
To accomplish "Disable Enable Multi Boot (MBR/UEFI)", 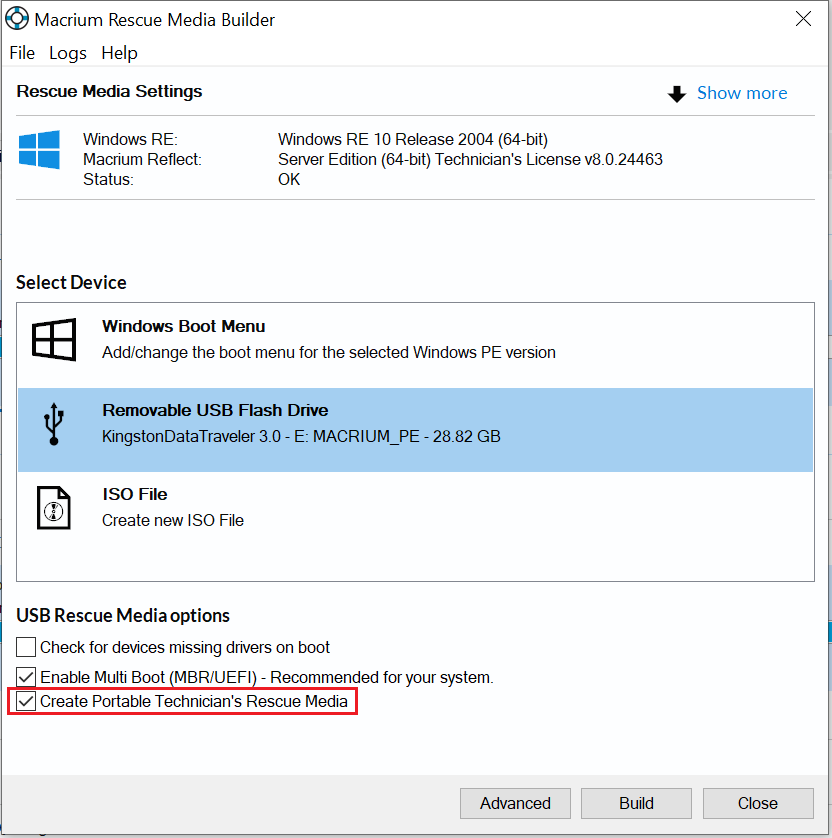I will click(x=25, y=677).
